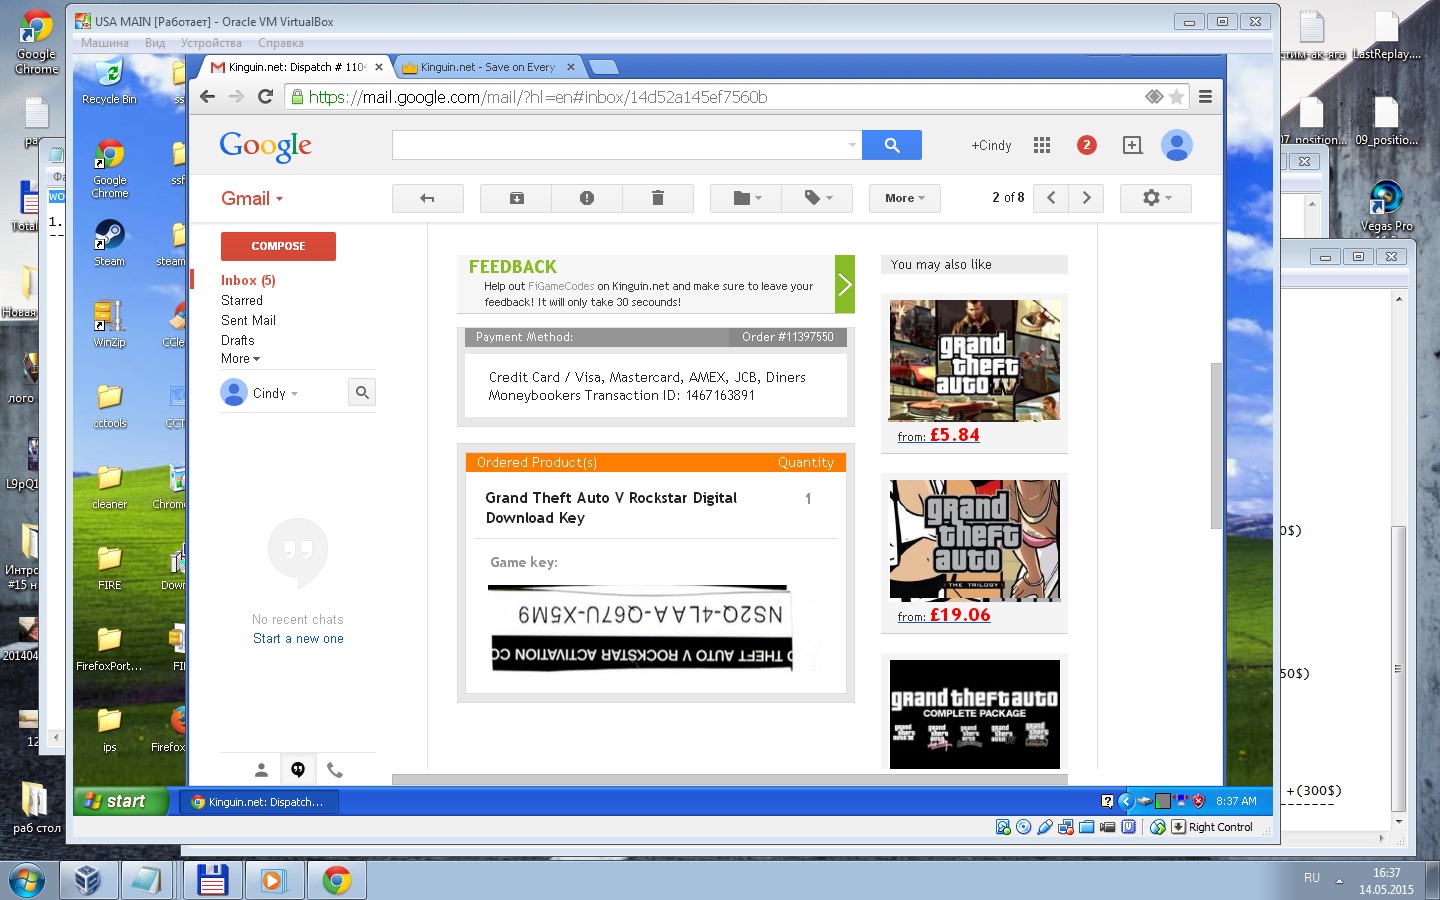Delete this email with trash icon

tap(658, 198)
